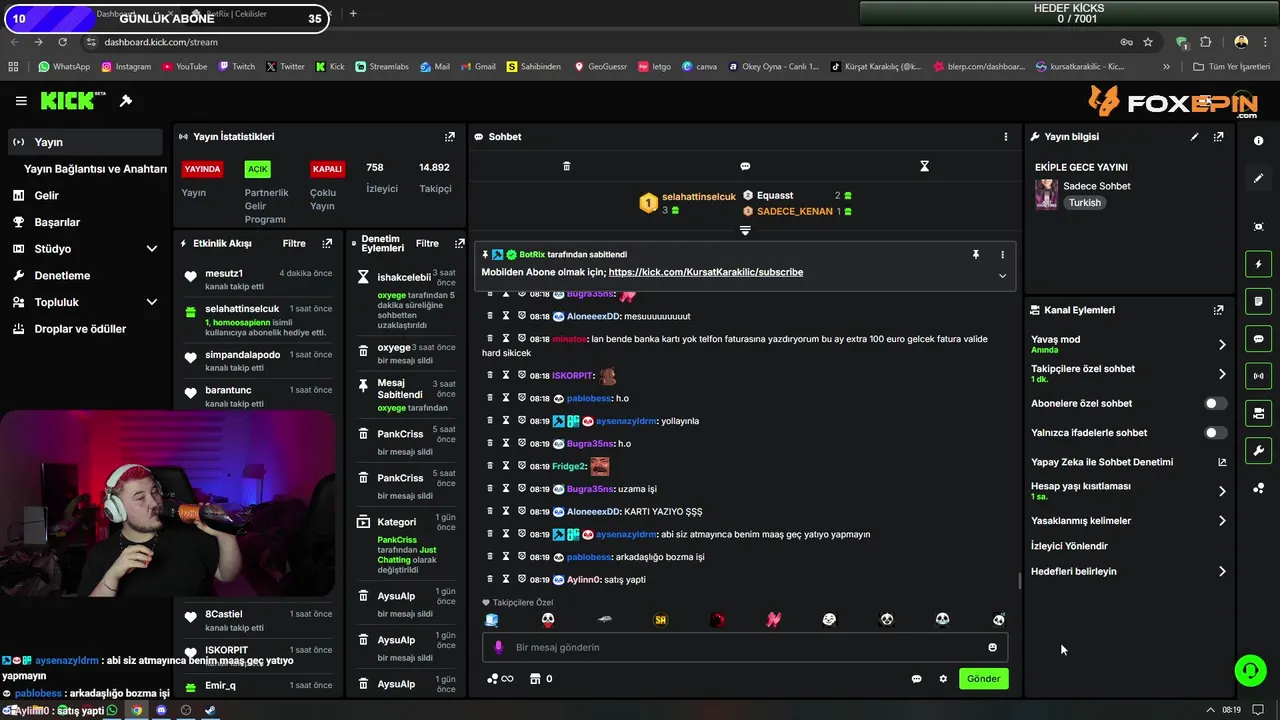
Task: Bookmark page with star icon
Action: tap(1148, 42)
